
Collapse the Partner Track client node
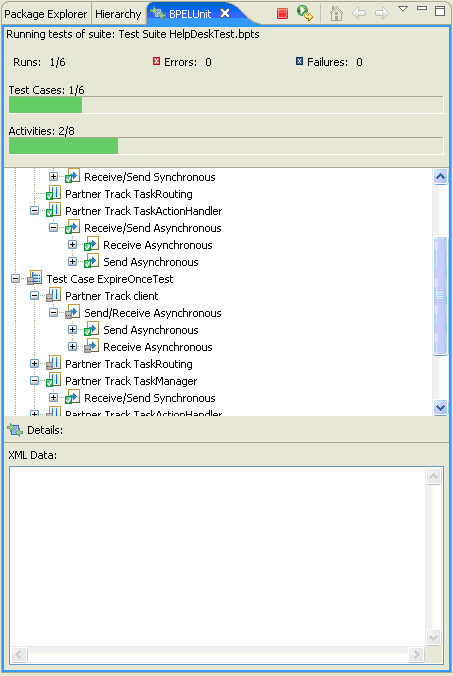(x=34, y=296)
